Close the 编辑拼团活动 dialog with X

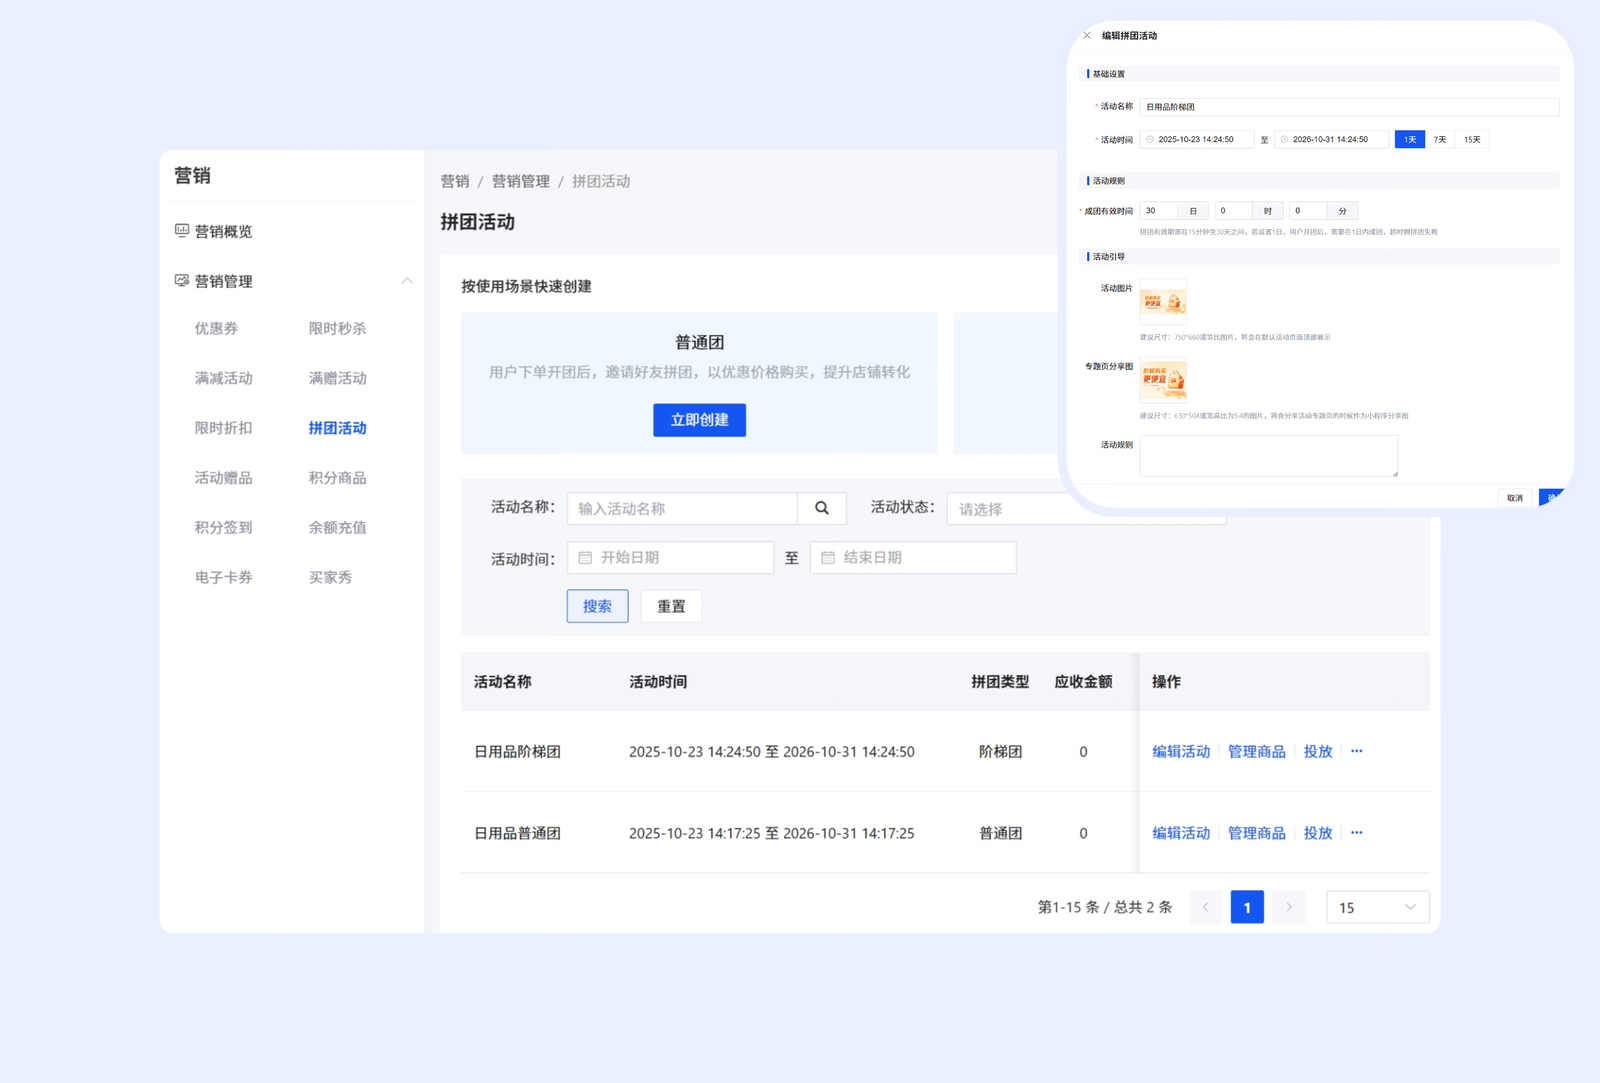click(1087, 36)
